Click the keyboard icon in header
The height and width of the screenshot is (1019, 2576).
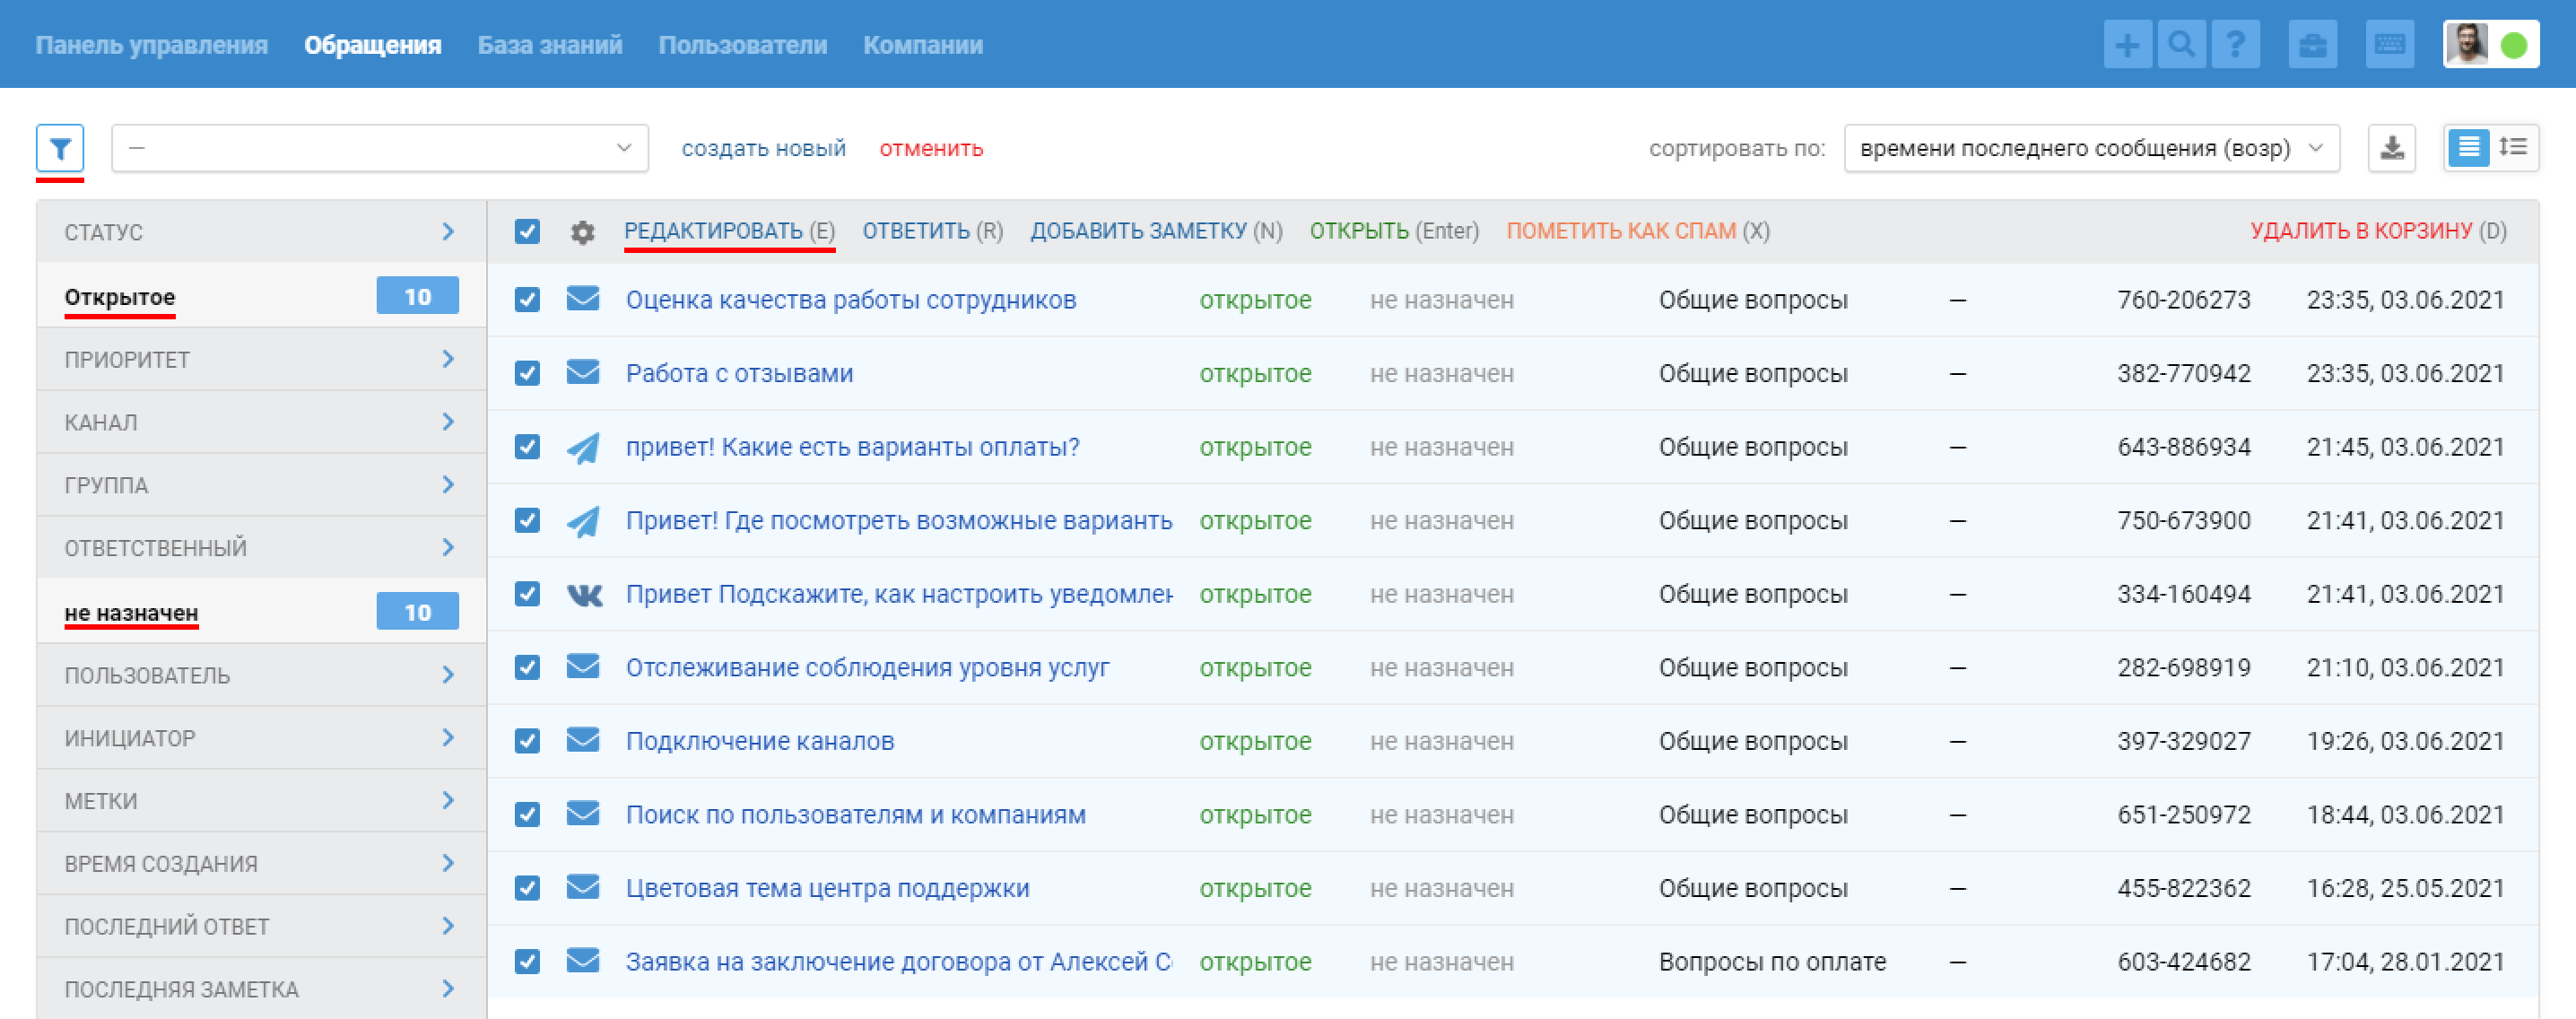(2389, 45)
